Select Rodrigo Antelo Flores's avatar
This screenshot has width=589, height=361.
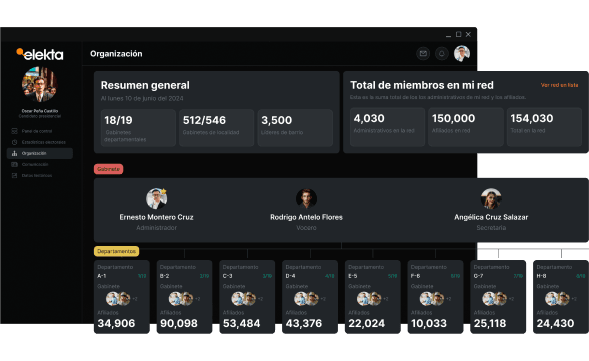306,198
